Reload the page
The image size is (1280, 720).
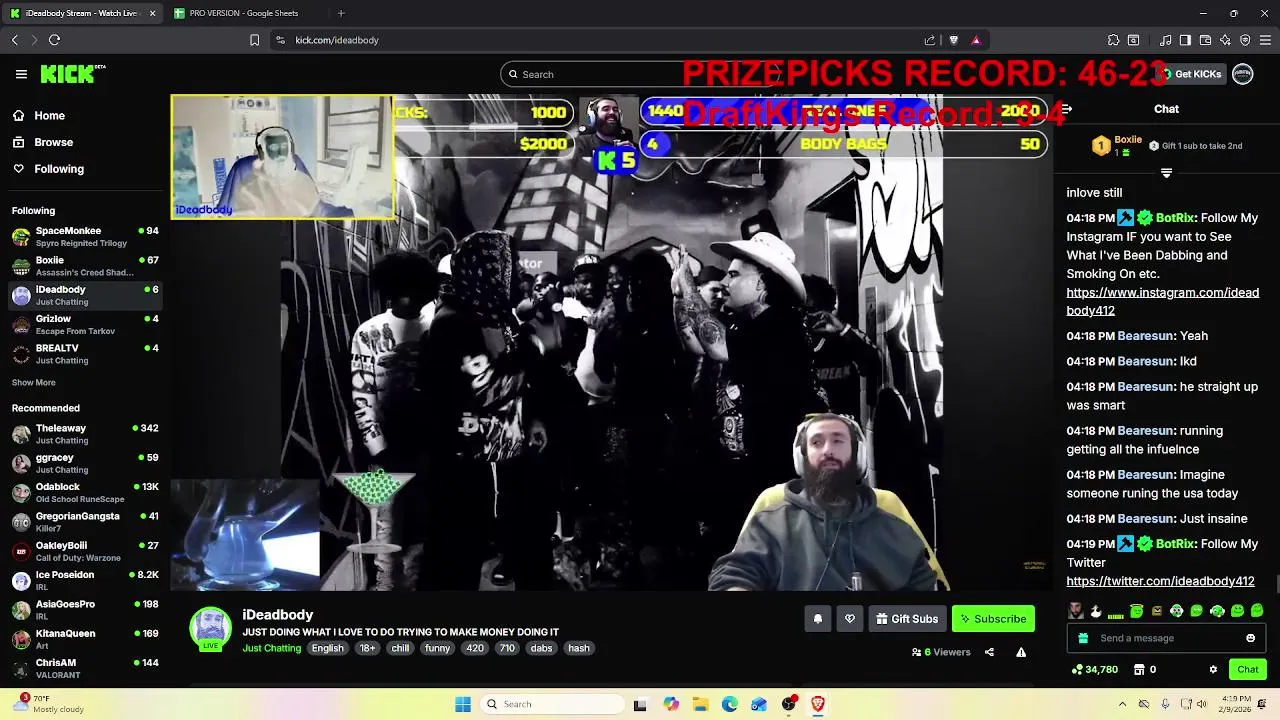[54, 40]
